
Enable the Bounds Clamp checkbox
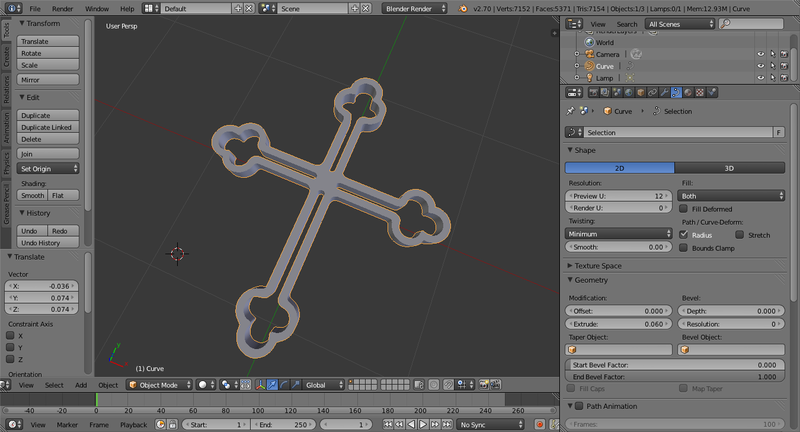click(684, 248)
